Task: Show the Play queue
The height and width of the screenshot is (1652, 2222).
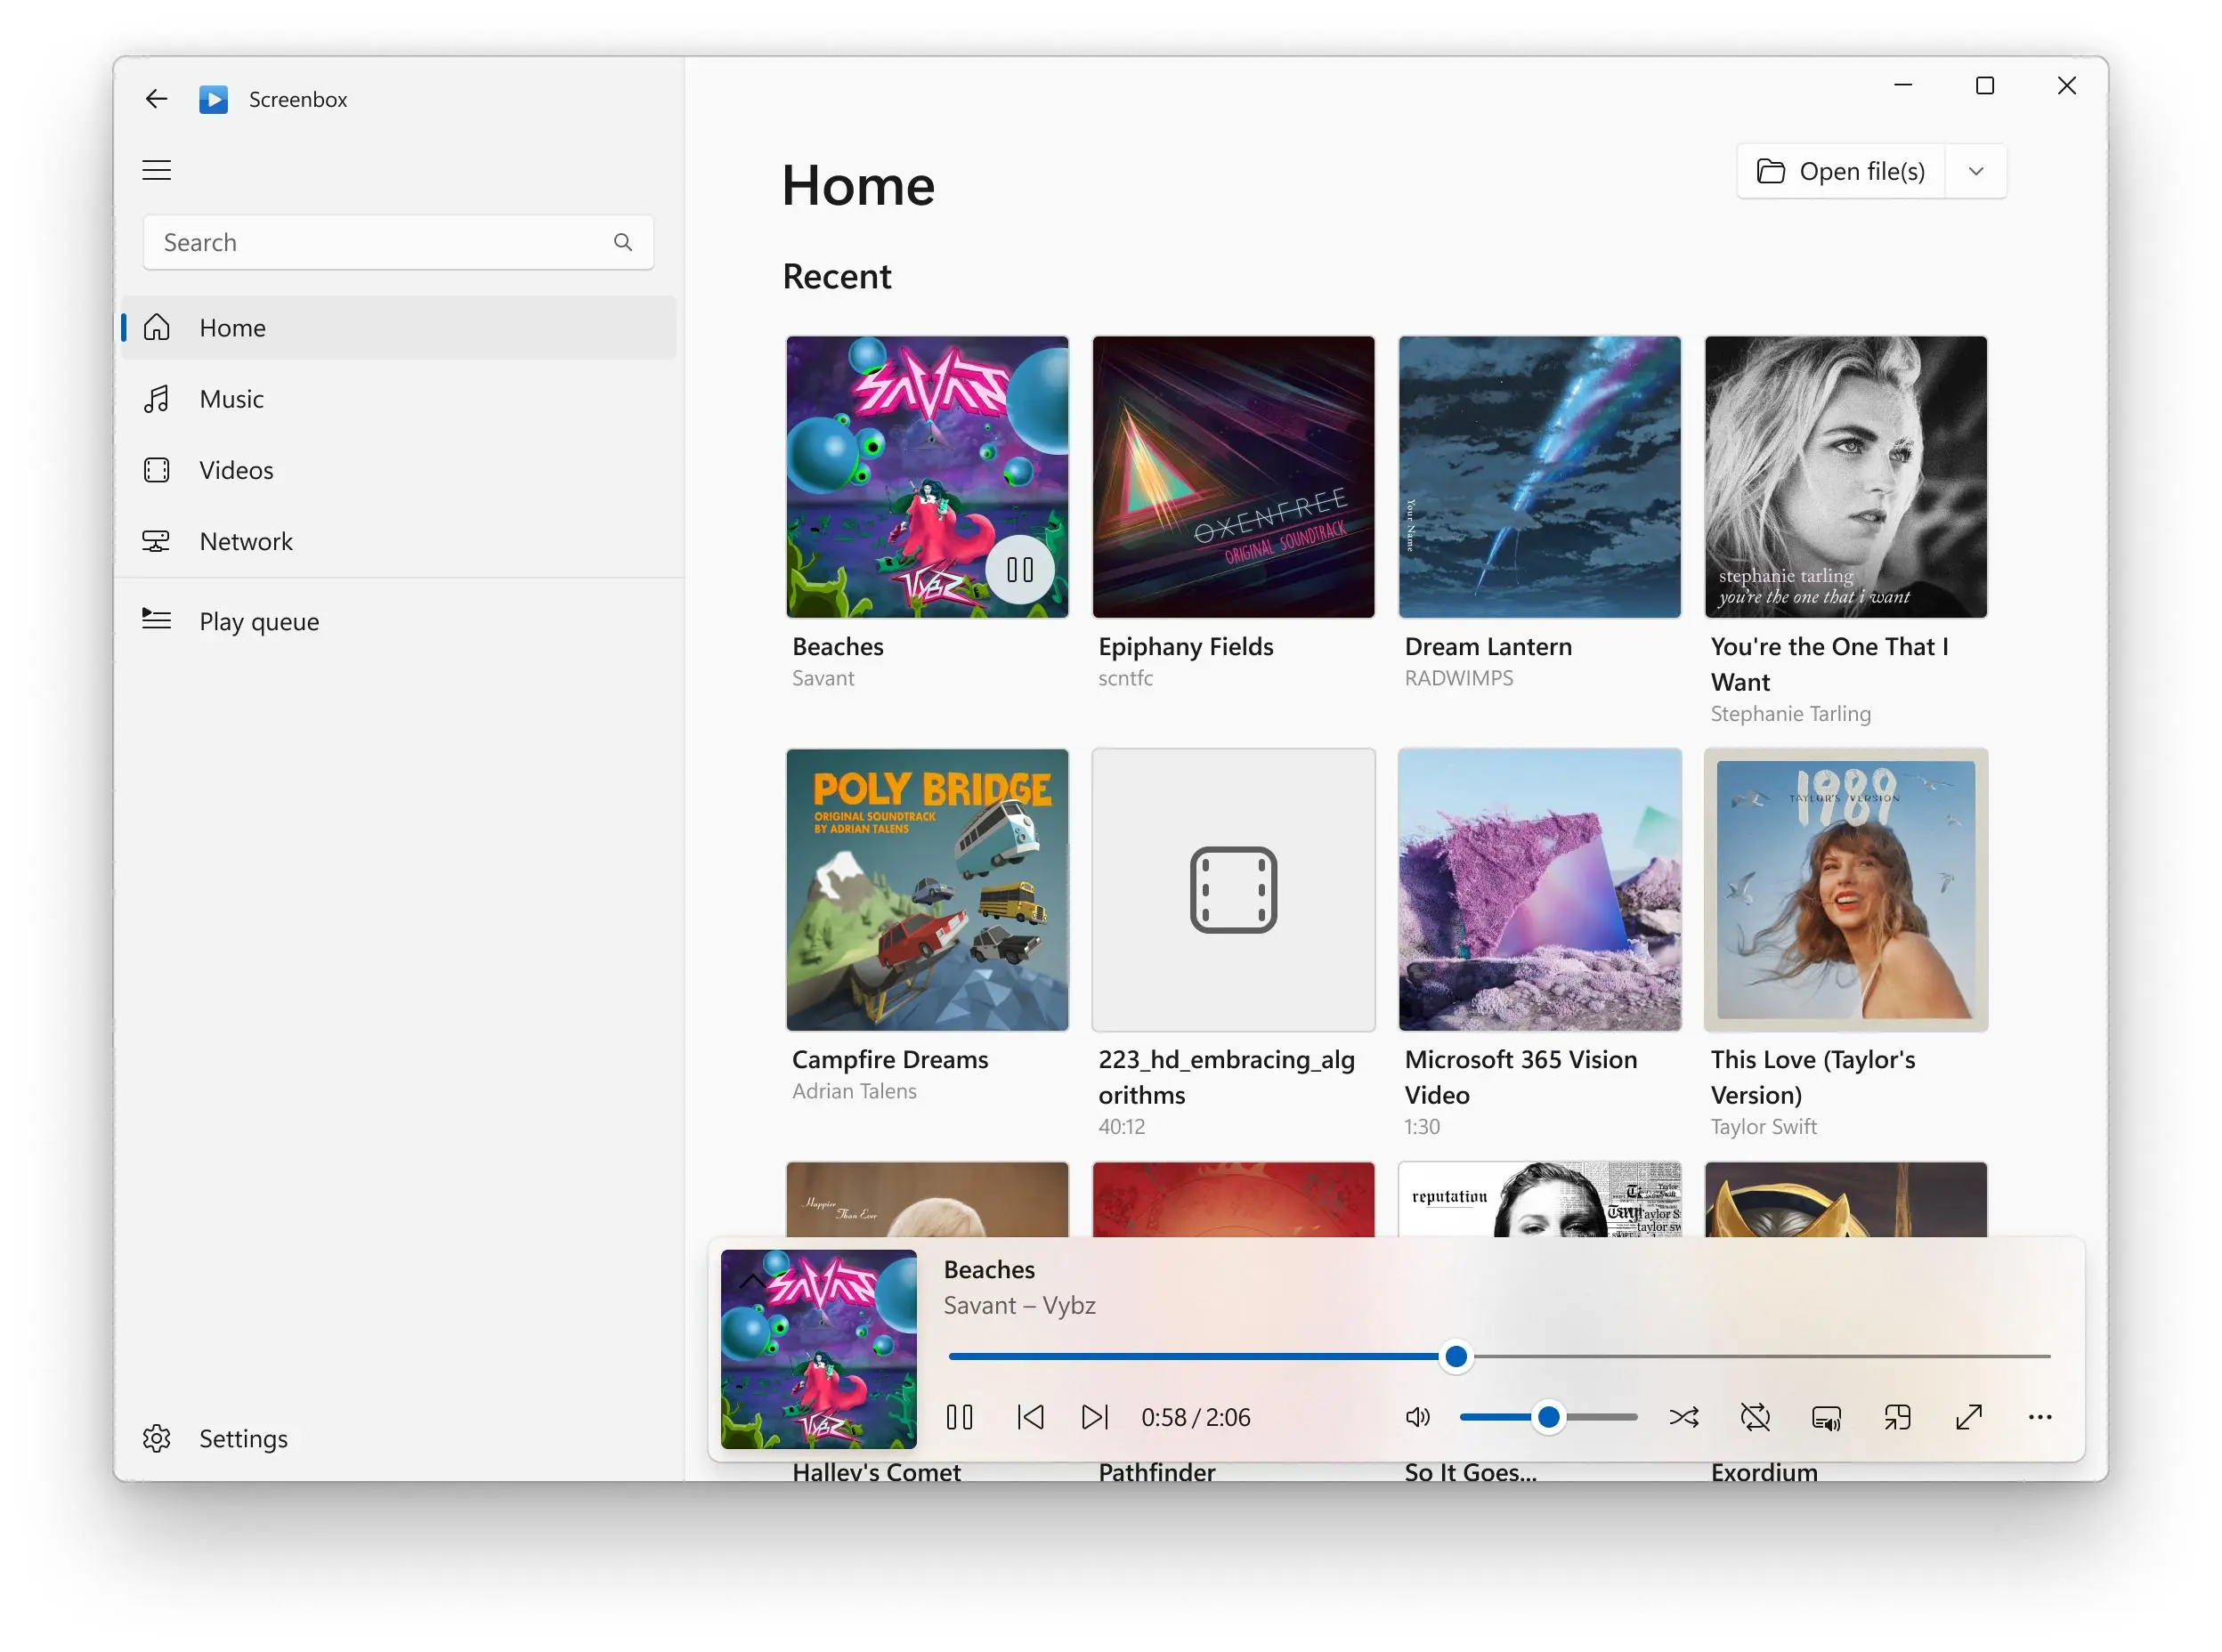Action: (x=398, y=621)
